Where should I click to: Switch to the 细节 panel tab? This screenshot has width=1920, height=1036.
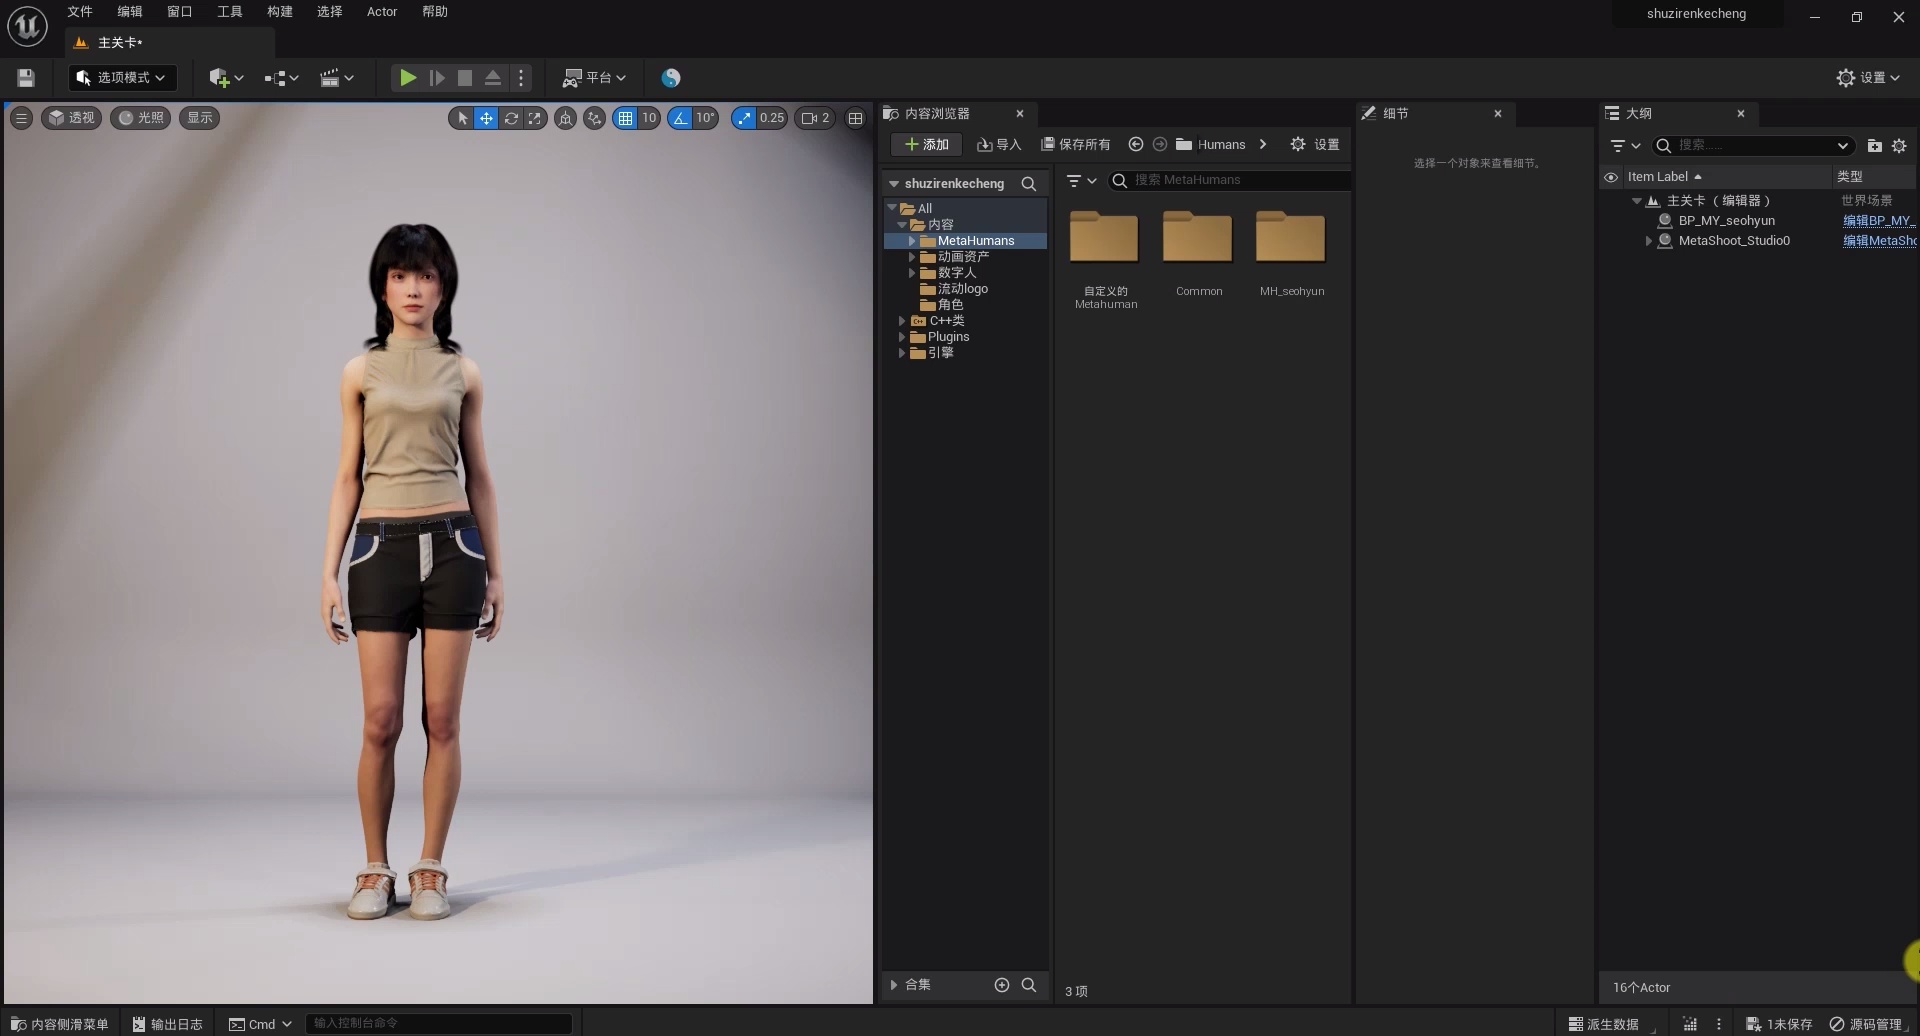[1395, 114]
